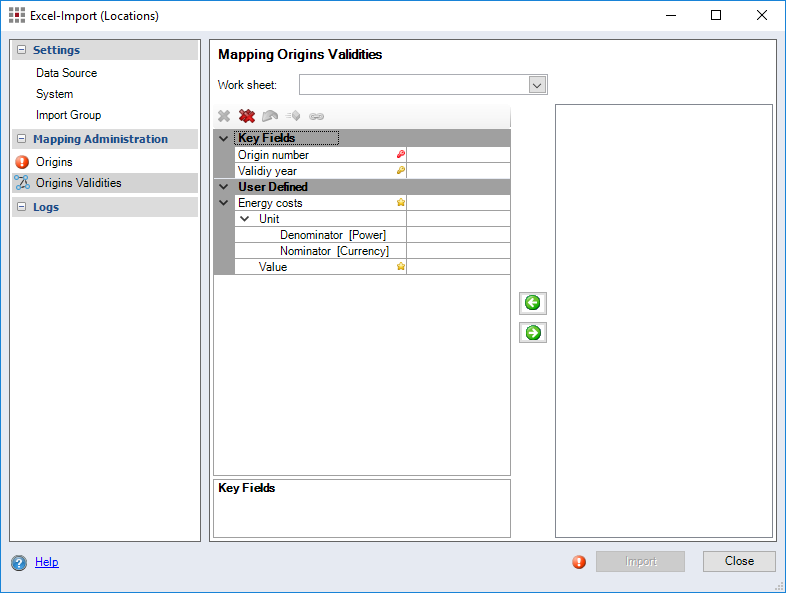Click the blue Help question mark icon
Screen dimensions: 786x593
[x=19, y=563]
